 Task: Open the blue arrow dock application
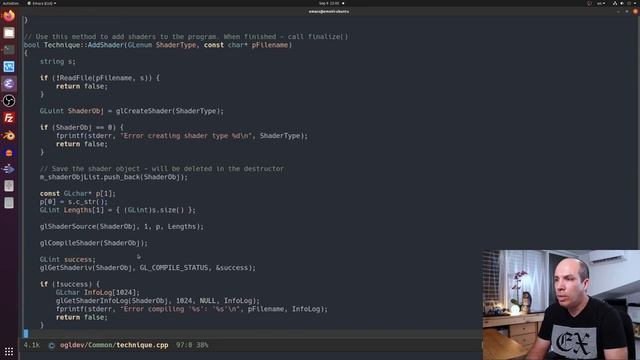pos(9,169)
